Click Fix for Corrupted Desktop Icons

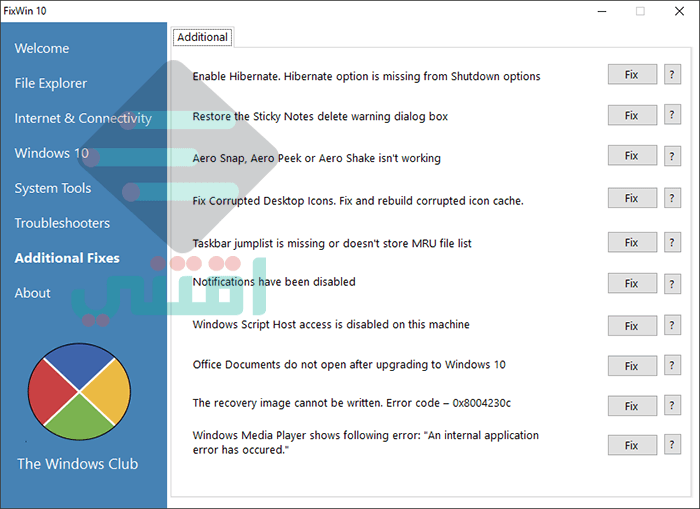[x=632, y=198]
